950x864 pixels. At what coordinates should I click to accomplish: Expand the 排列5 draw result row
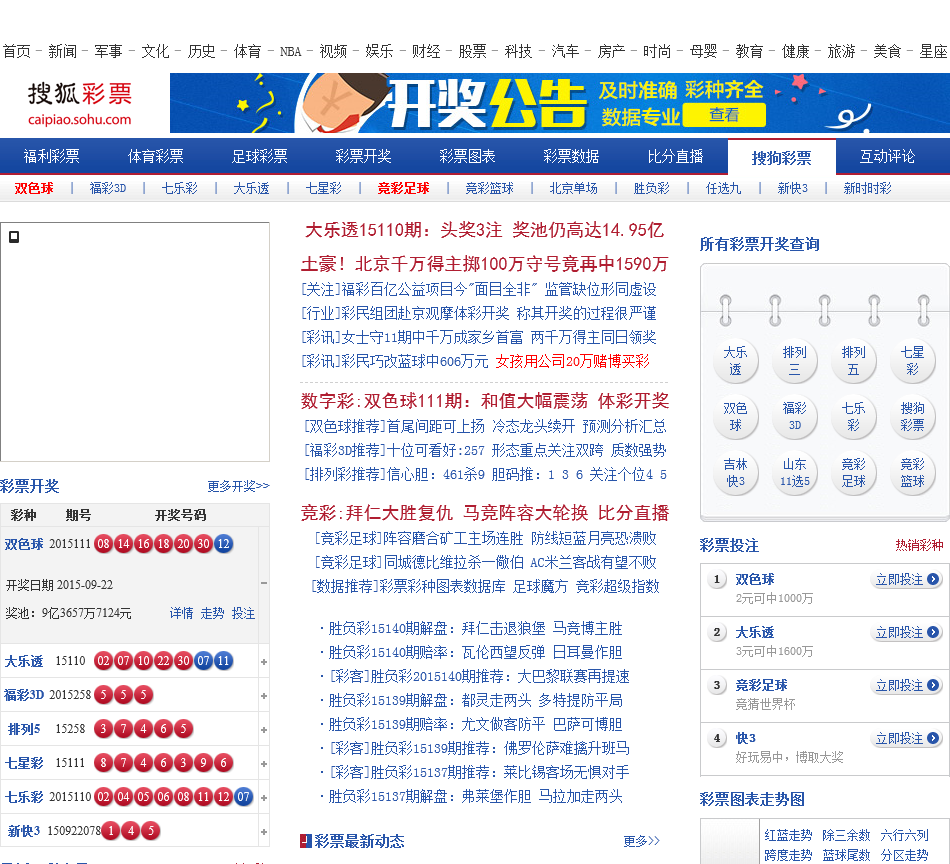pos(264,729)
